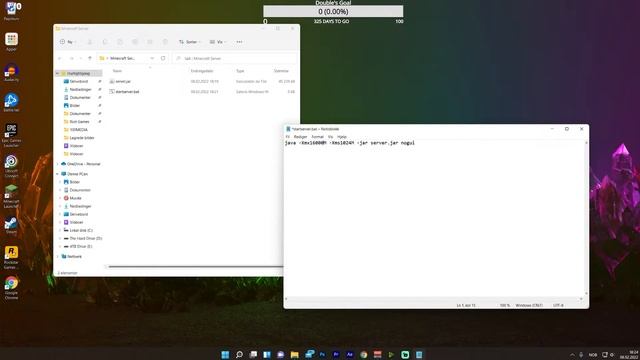Viewport: 640px width, 360px height.
Task: Expand the OneDrive - Personal node
Action: pyautogui.click(x=57, y=164)
